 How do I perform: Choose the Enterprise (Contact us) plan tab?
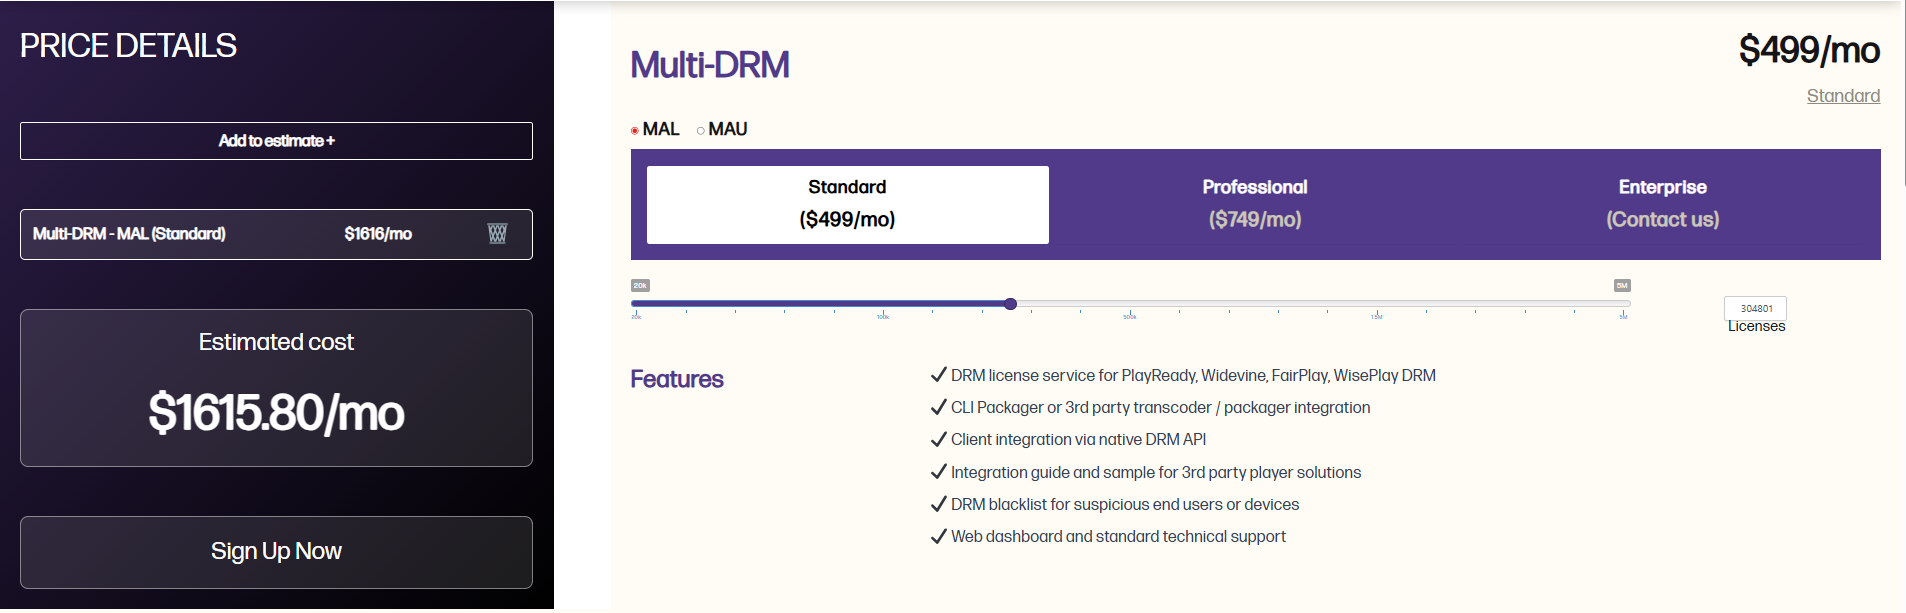point(1663,204)
